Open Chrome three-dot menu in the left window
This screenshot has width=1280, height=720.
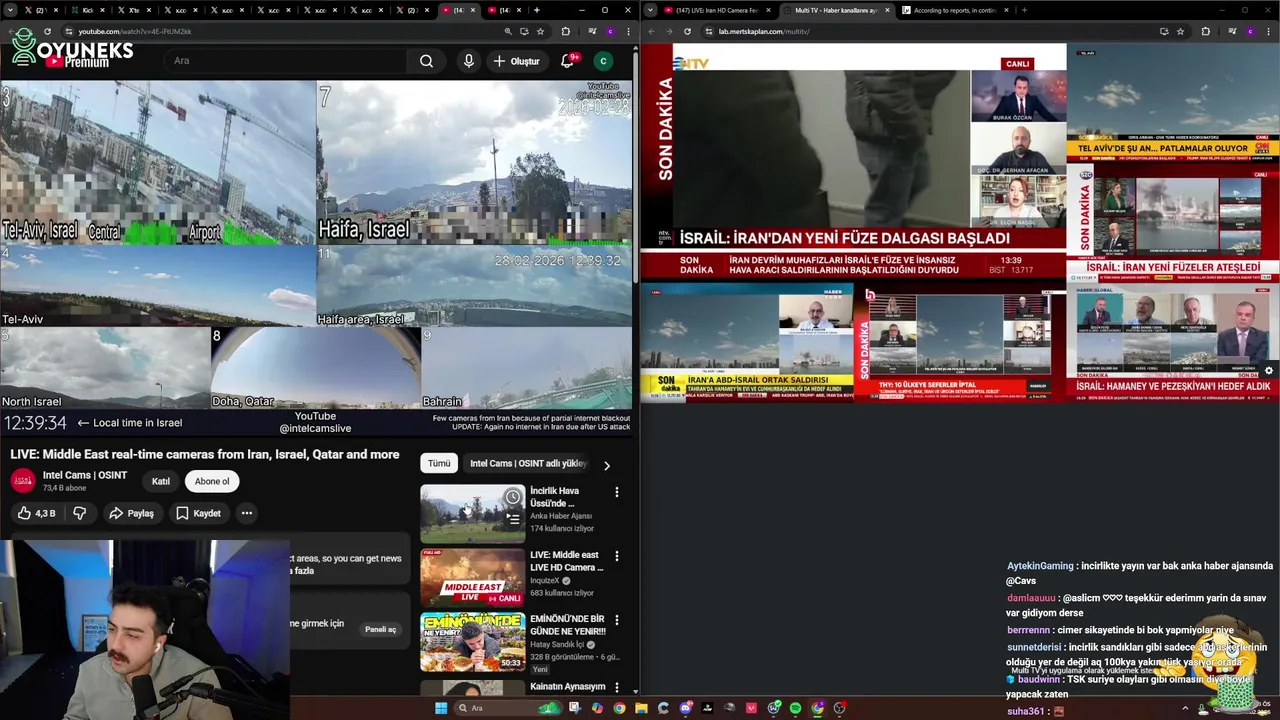(628, 31)
